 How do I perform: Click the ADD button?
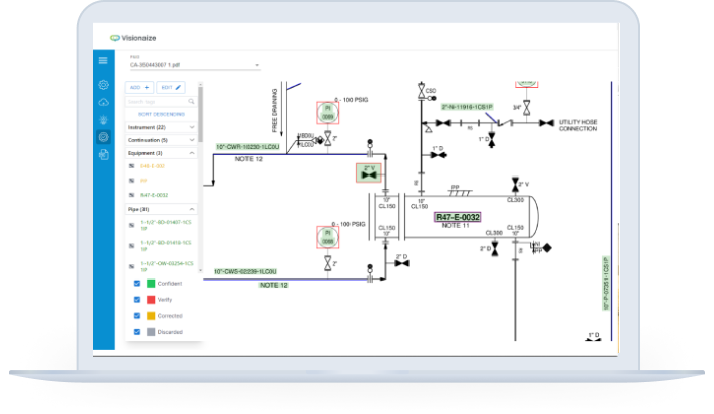tap(139, 87)
